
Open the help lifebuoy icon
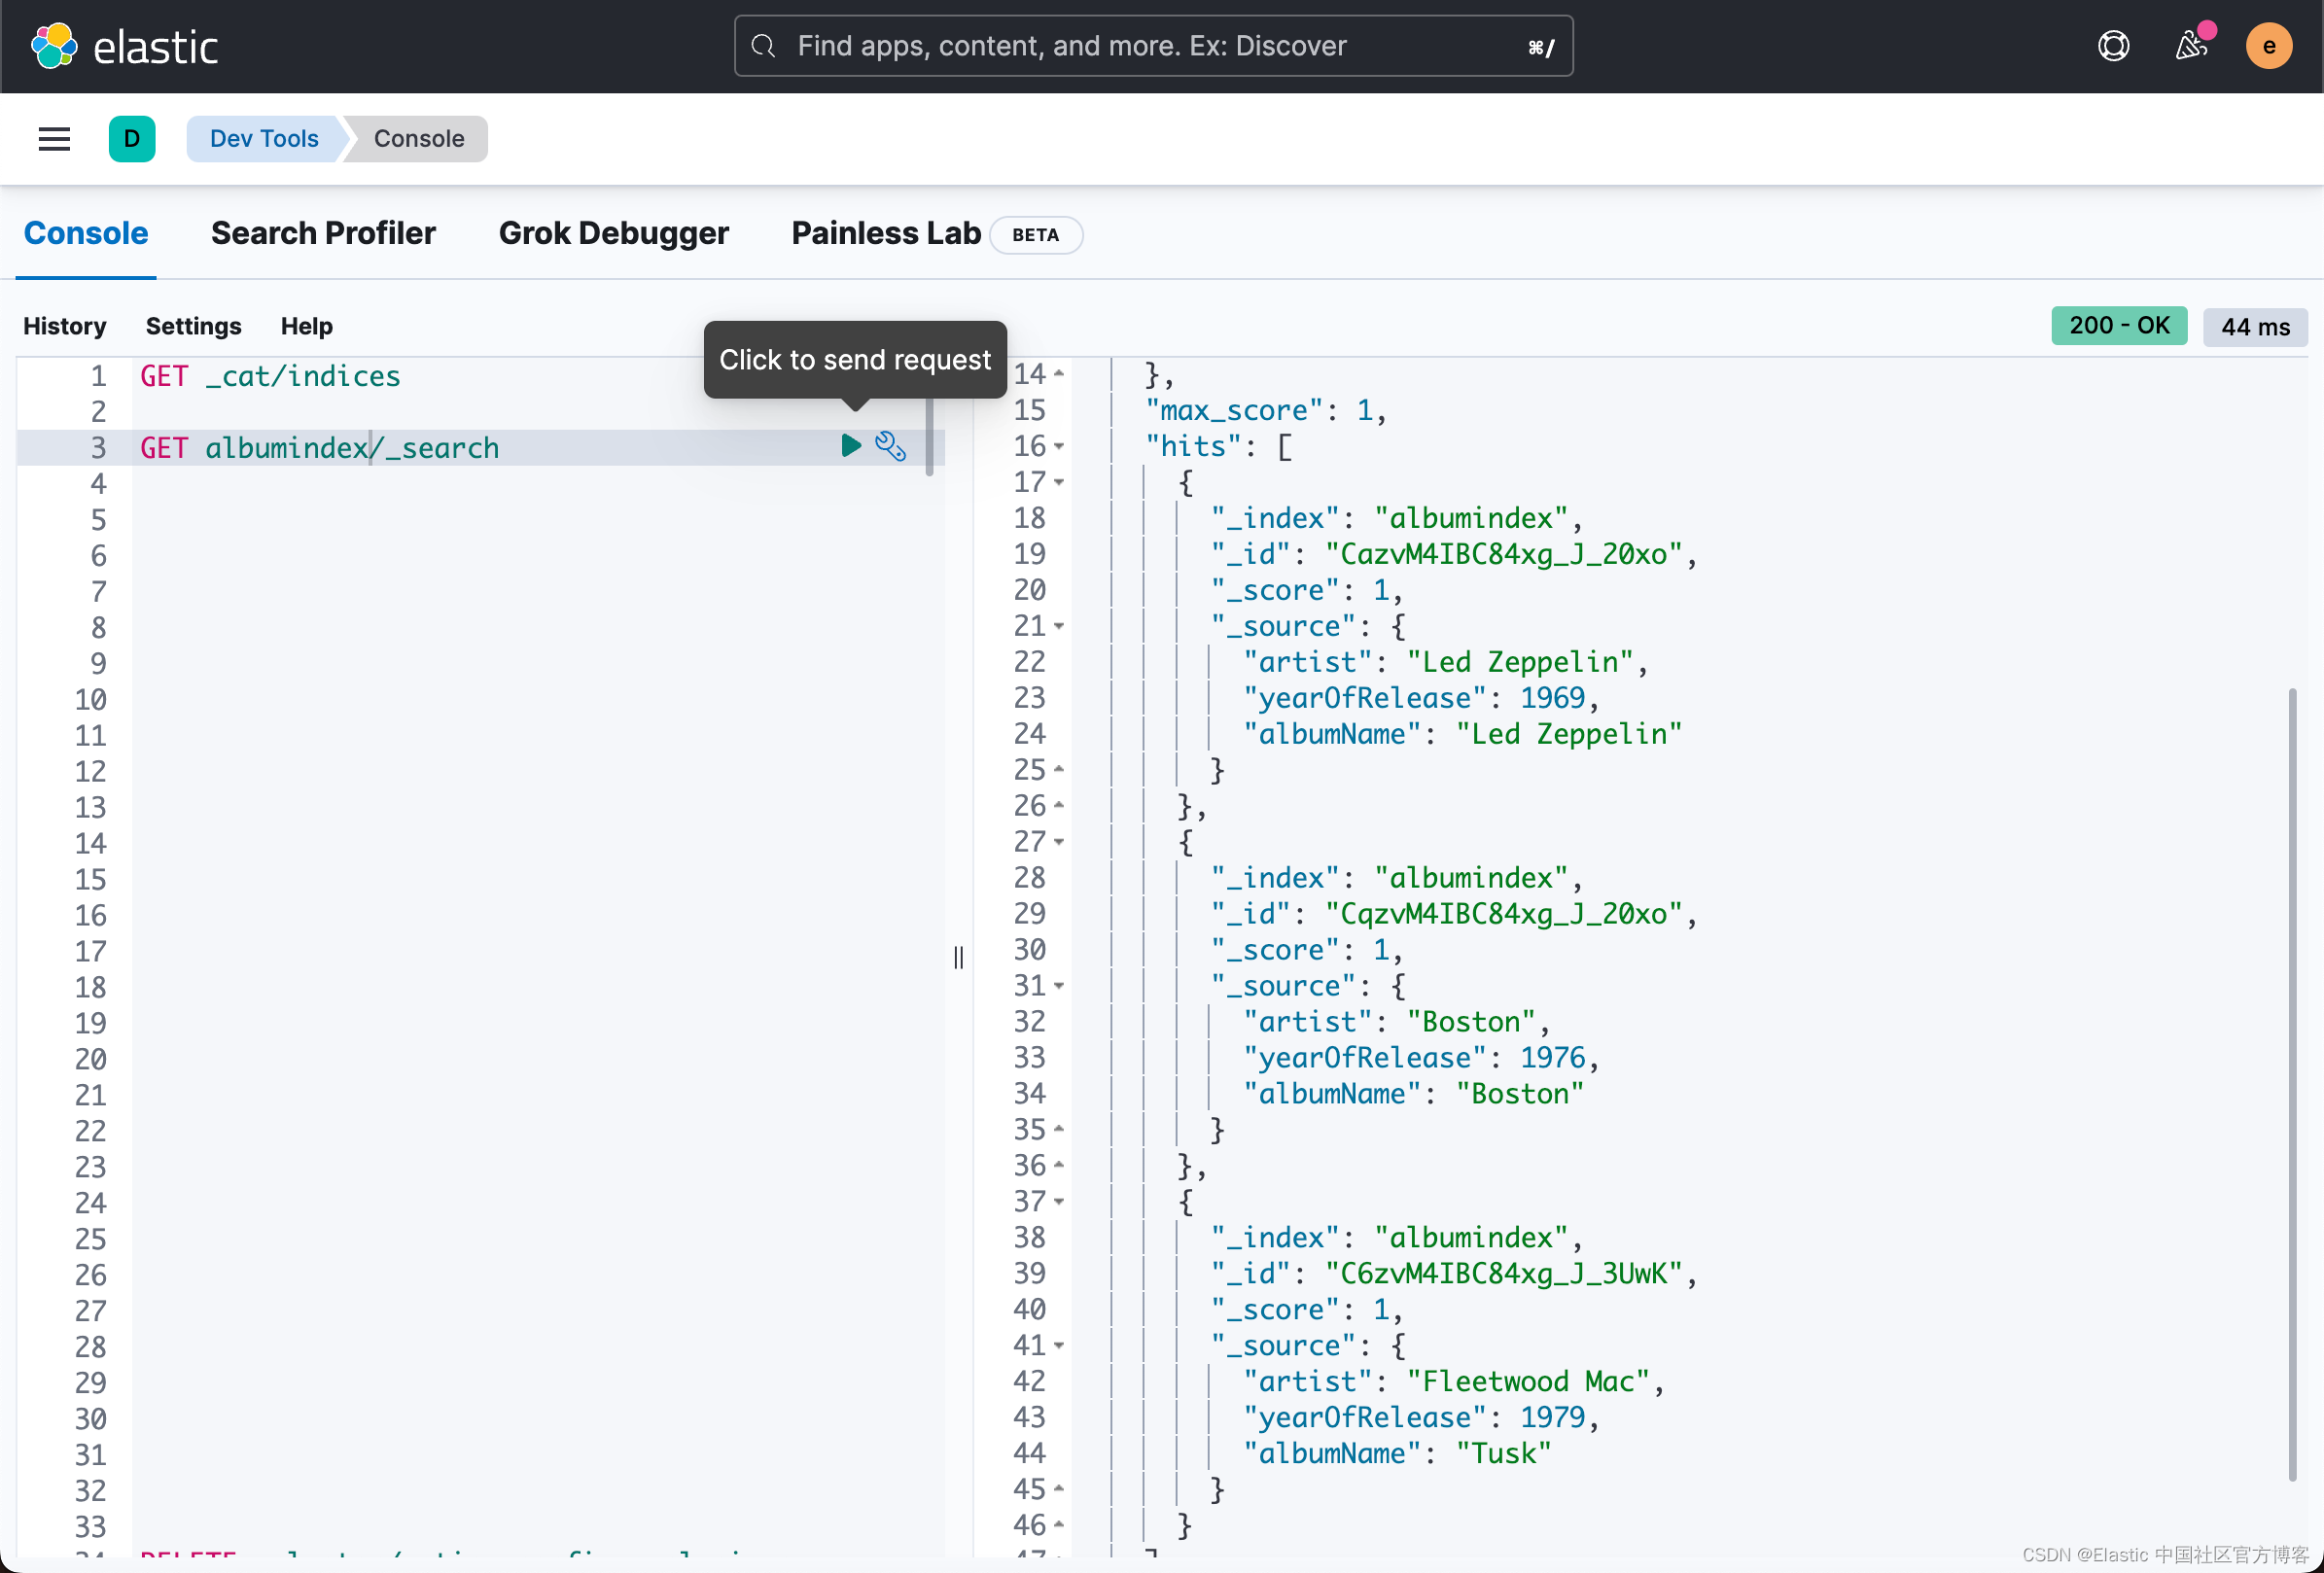[x=2112, y=46]
